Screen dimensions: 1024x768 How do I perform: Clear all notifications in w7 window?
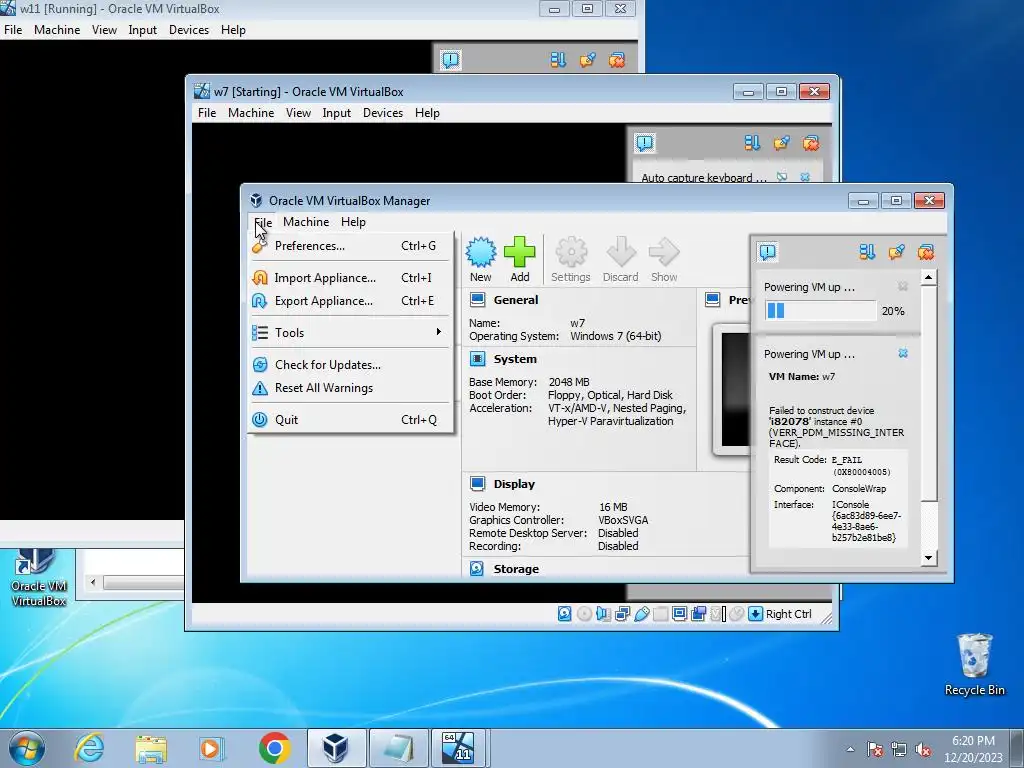pyautogui.click(x=811, y=143)
